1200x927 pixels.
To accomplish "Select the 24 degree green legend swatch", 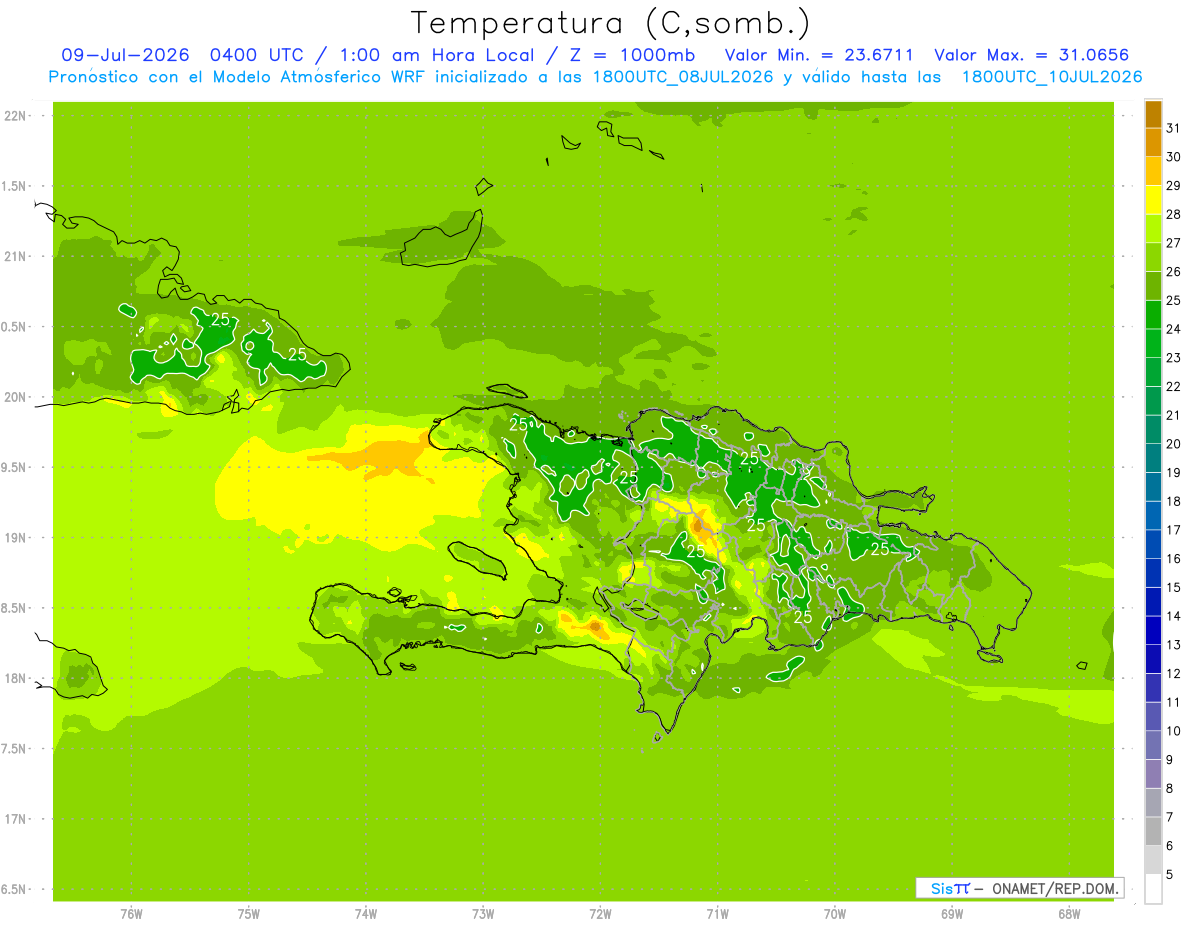I will 1153,315.
